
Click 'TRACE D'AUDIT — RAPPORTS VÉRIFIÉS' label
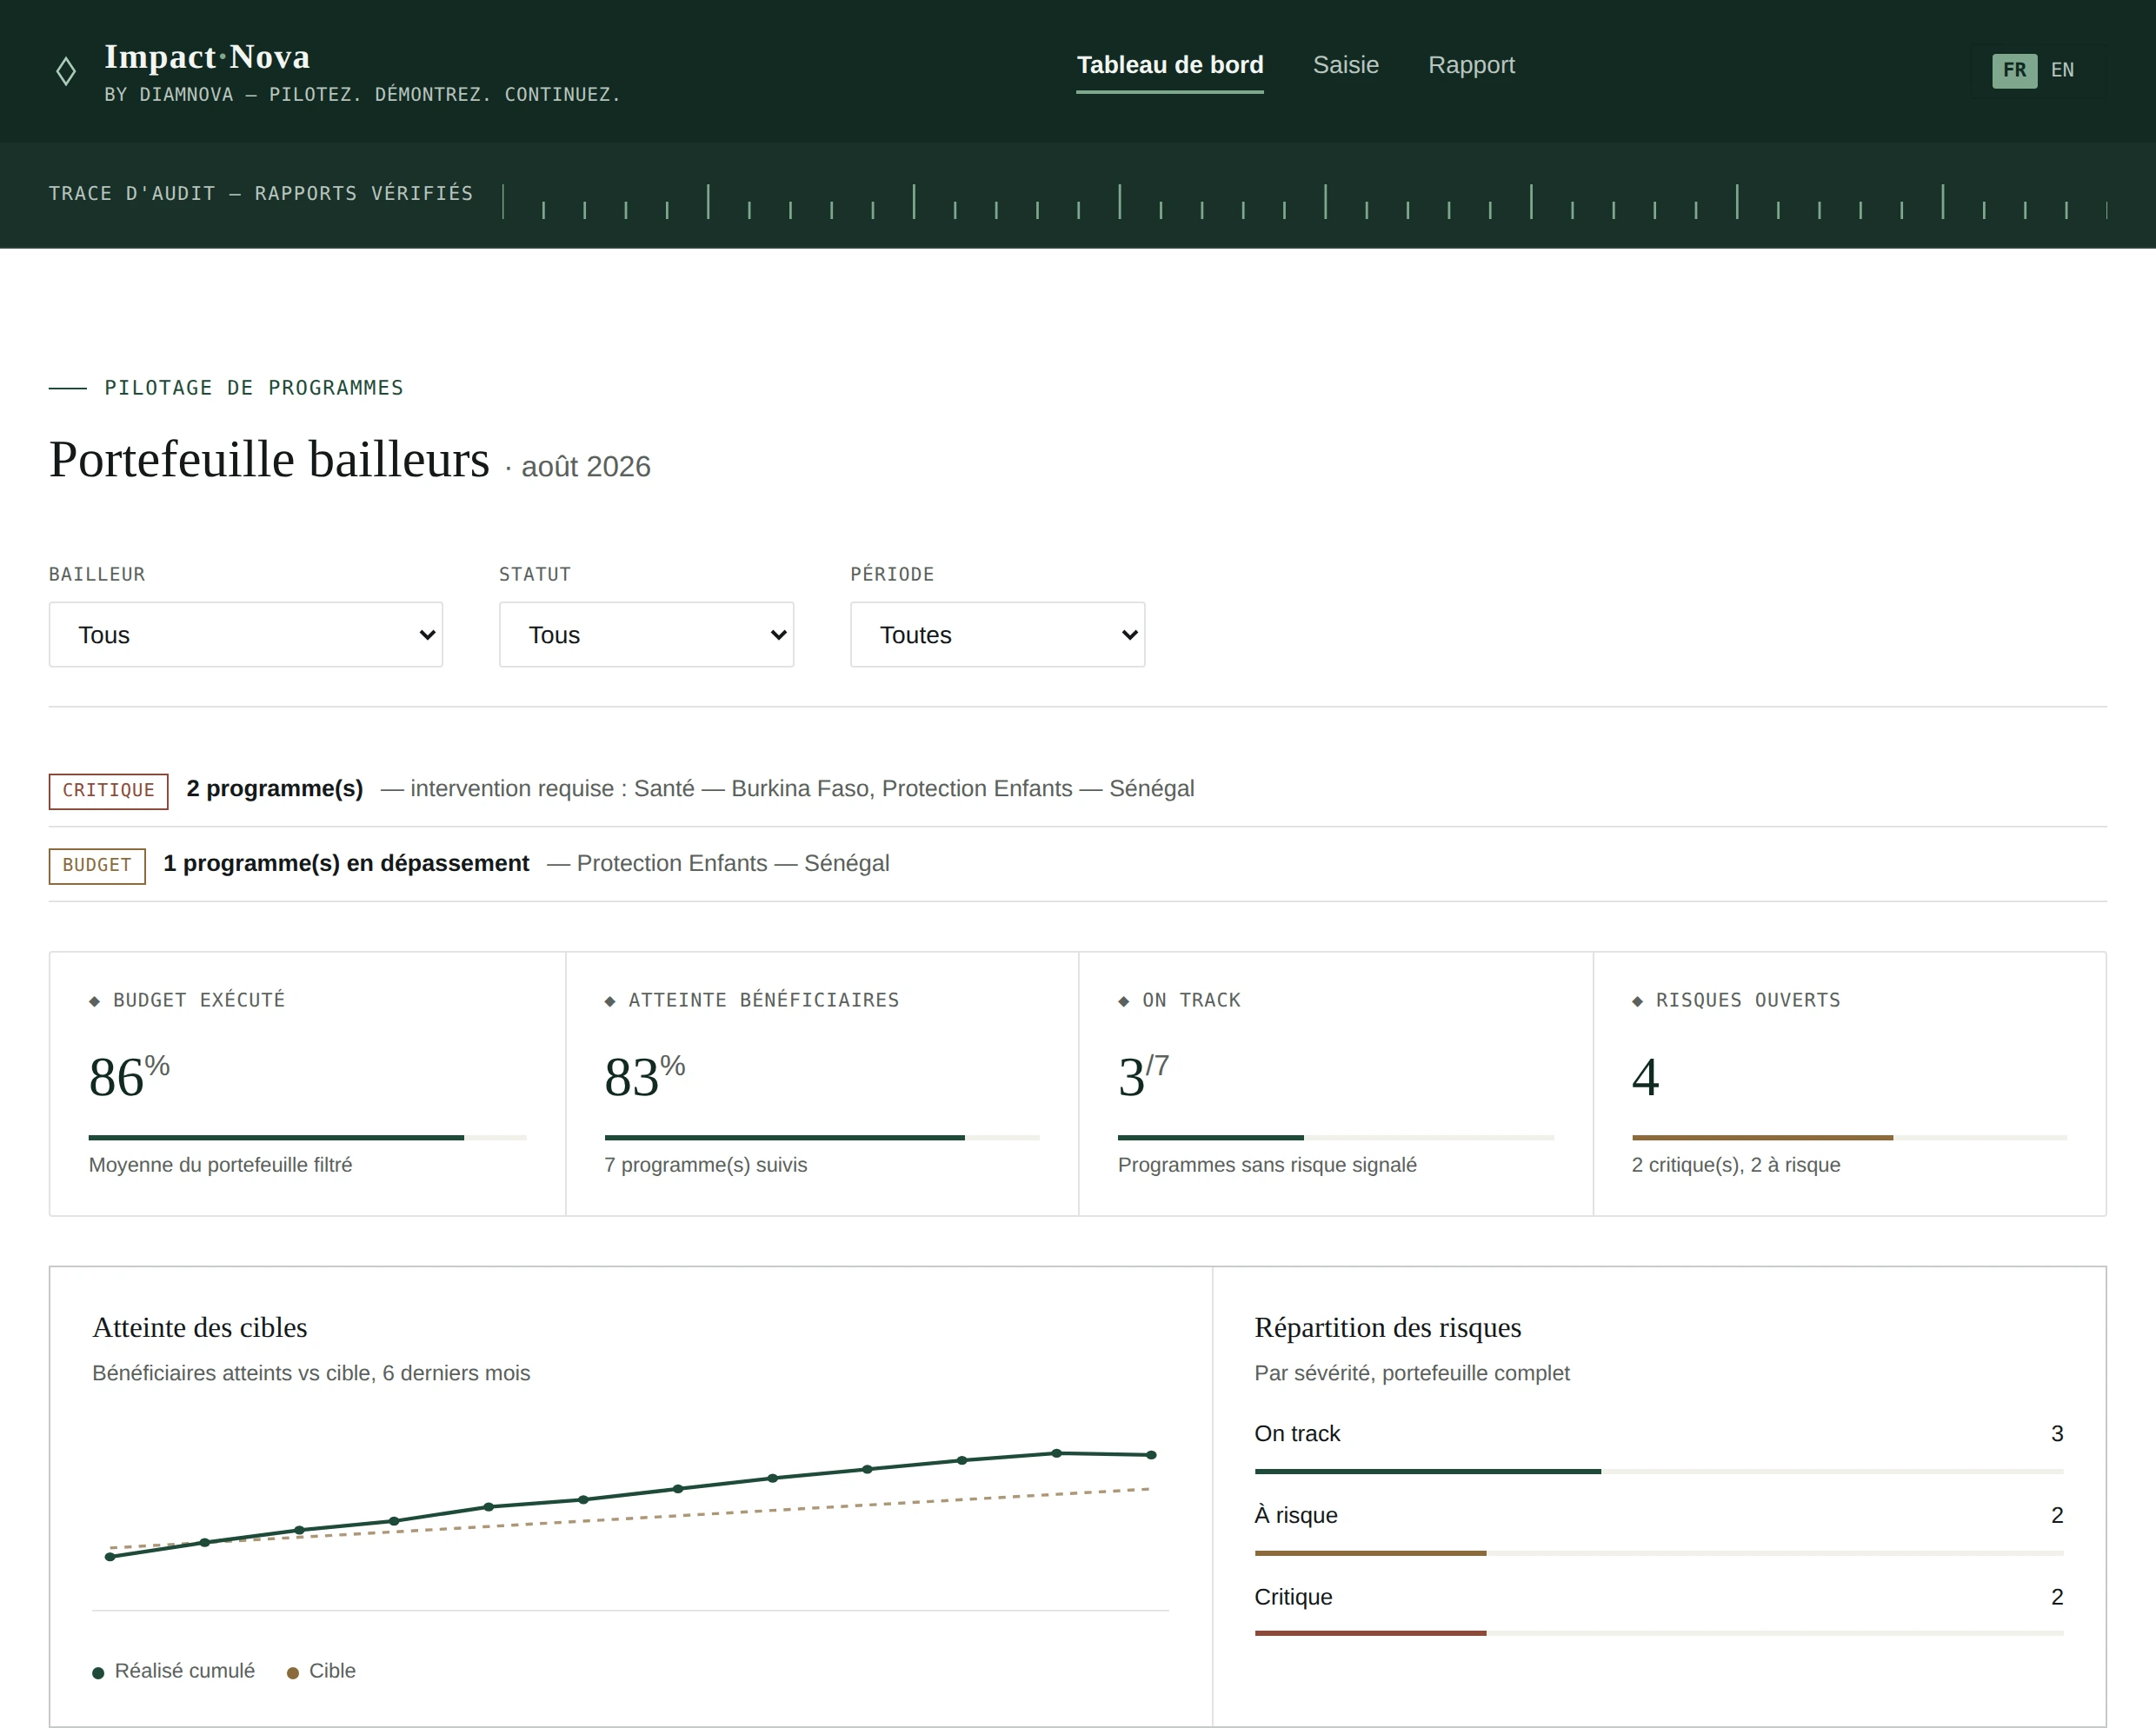click(x=261, y=194)
